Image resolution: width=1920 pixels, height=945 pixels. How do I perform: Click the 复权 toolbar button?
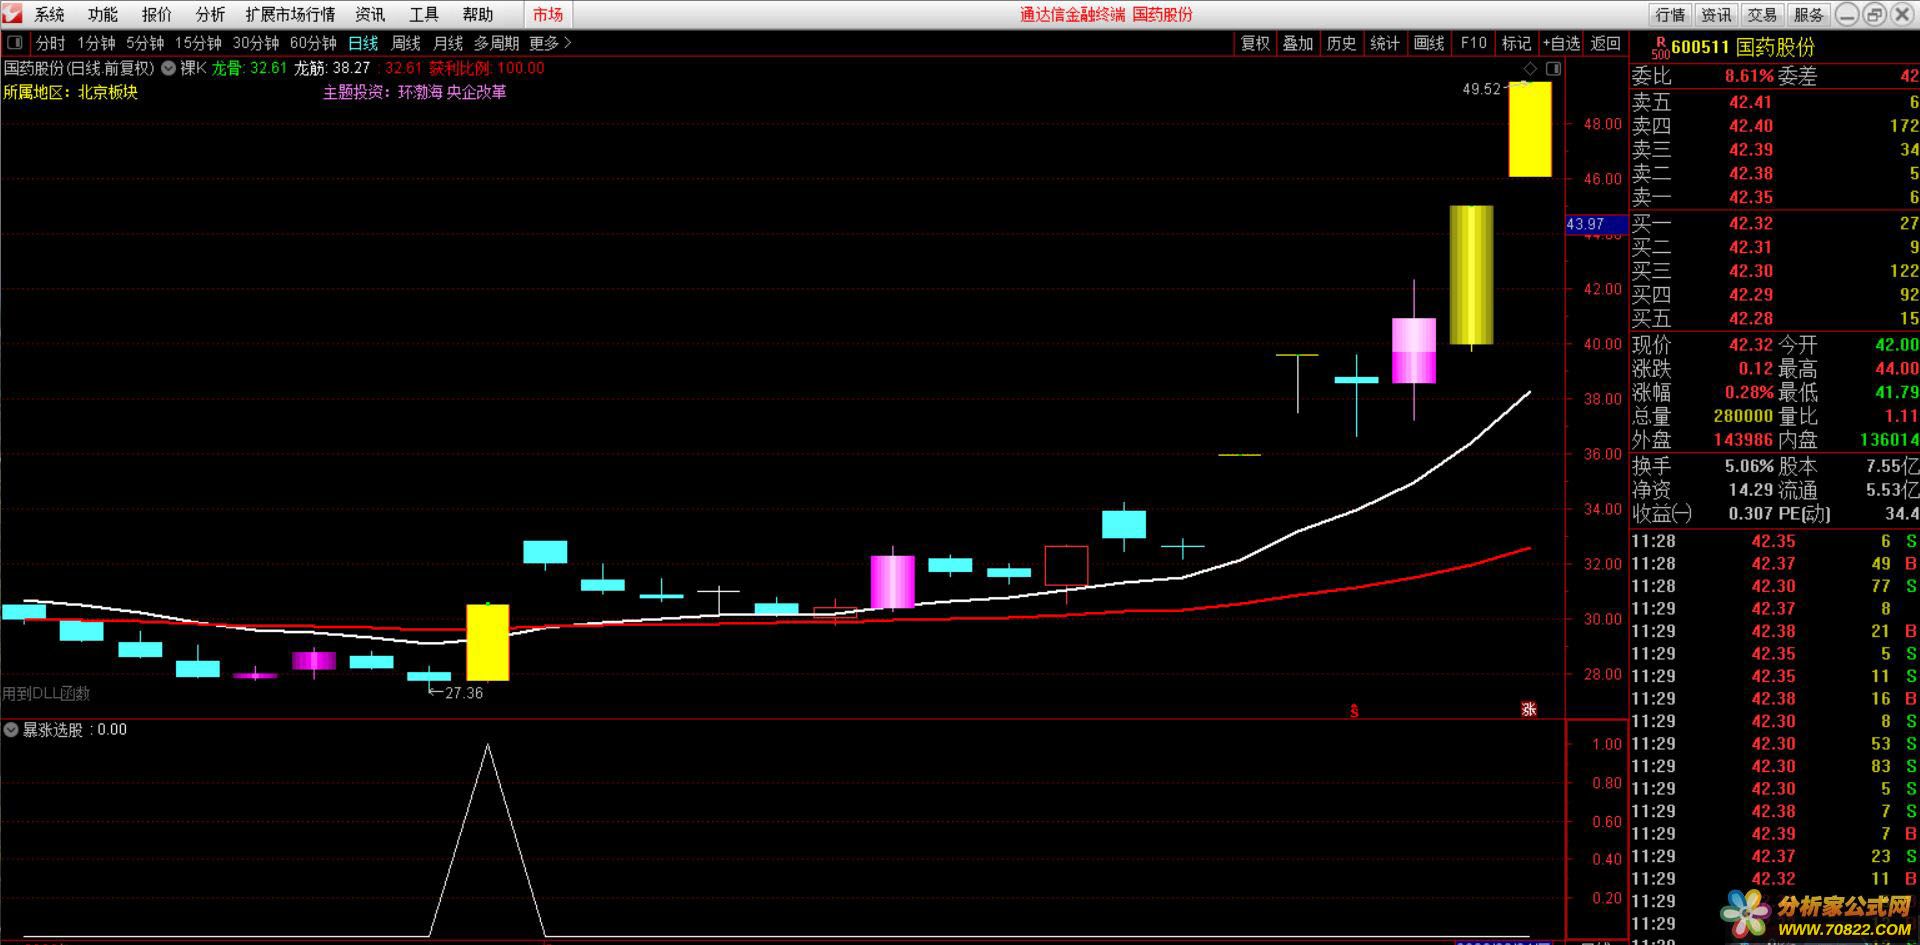click(x=1255, y=43)
